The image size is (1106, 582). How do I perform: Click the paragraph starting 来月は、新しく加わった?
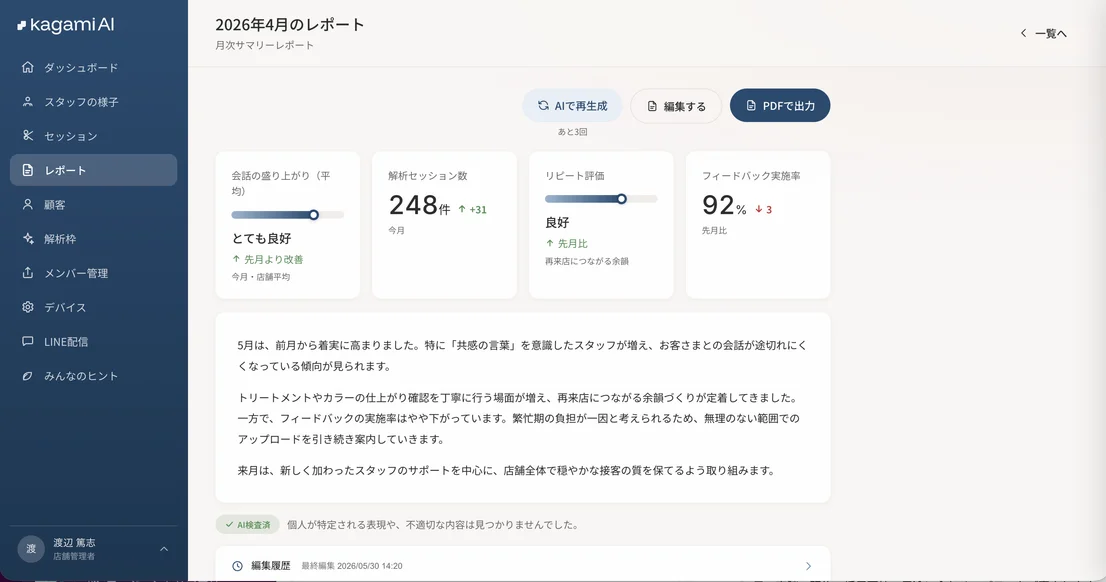(x=506, y=471)
